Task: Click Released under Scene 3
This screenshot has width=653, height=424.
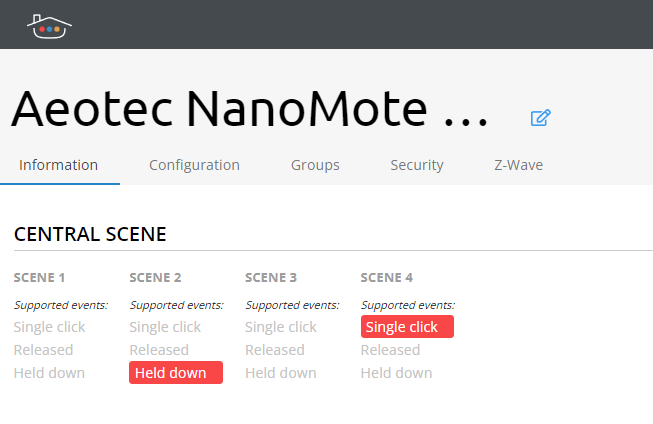Action: click(x=274, y=350)
